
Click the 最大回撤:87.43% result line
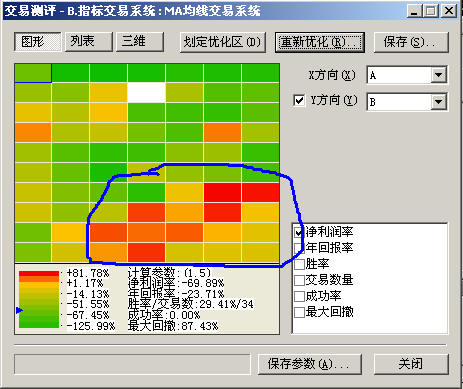(x=173, y=326)
